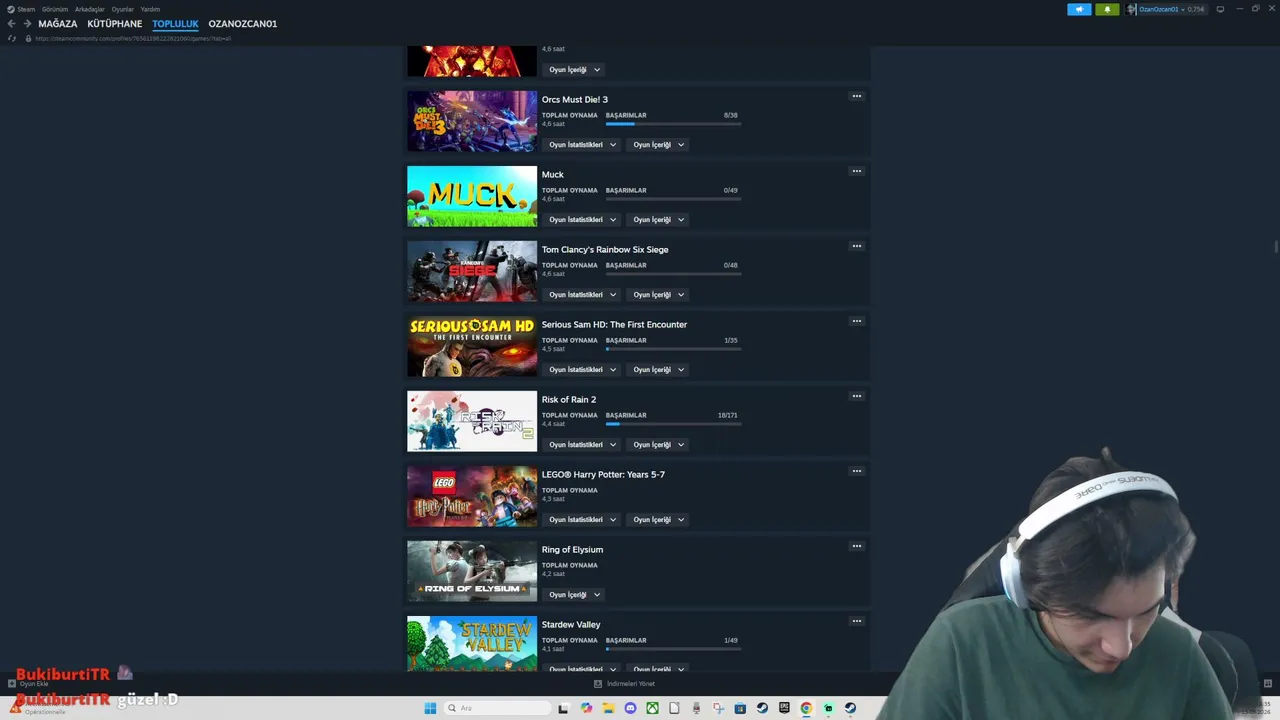Viewport: 1280px width, 720px height.
Task: Expand Oyun İçeriği for Serious Sam HD
Action: 658,370
